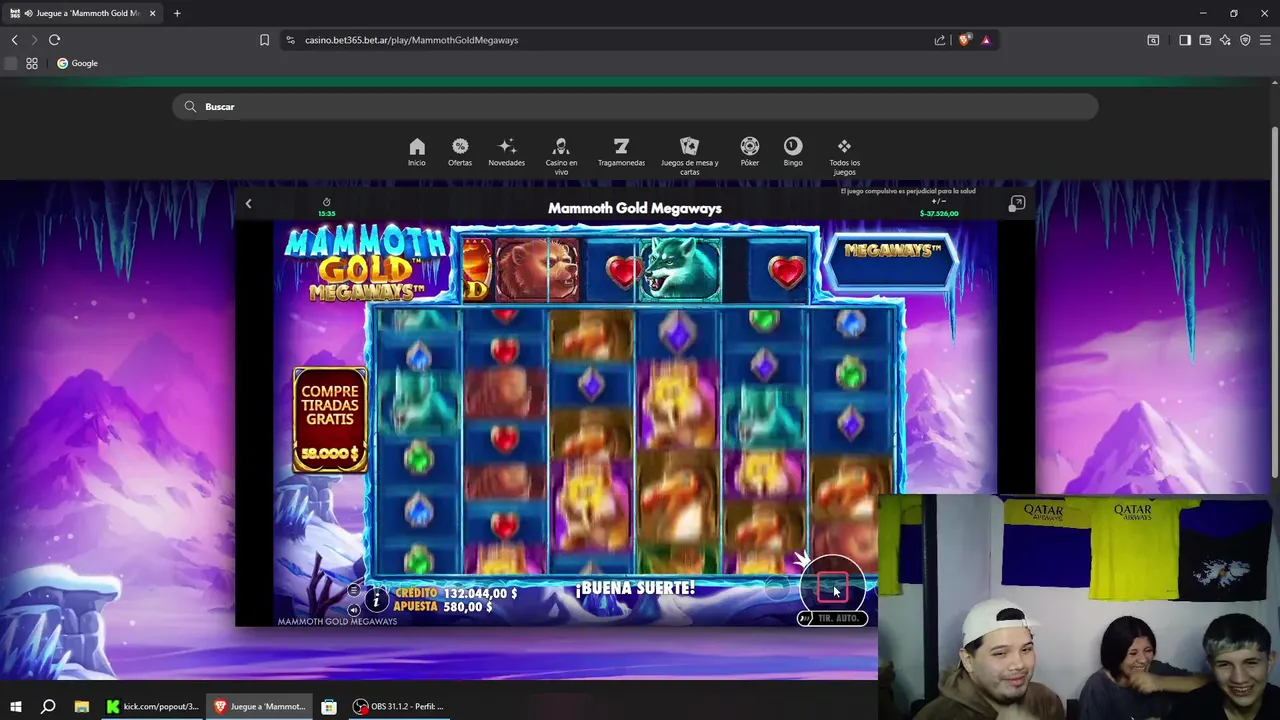Open Casino en vivo
Screen dimensions: 1280x720
tap(561, 156)
